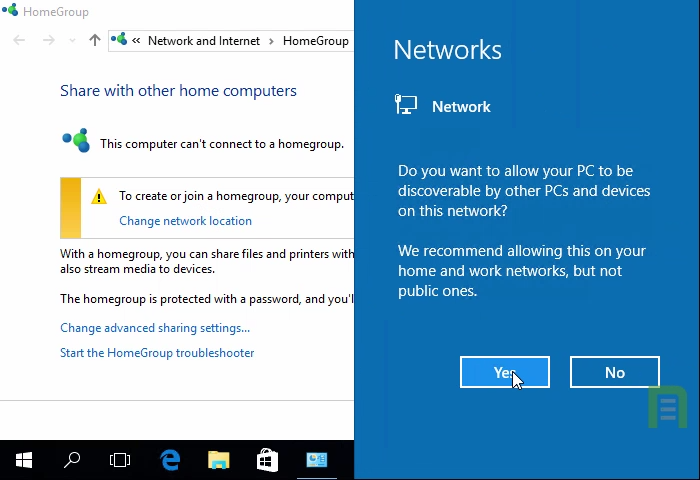The width and height of the screenshot is (700, 480).
Task: Open Change network location link
Action: tap(185, 221)
